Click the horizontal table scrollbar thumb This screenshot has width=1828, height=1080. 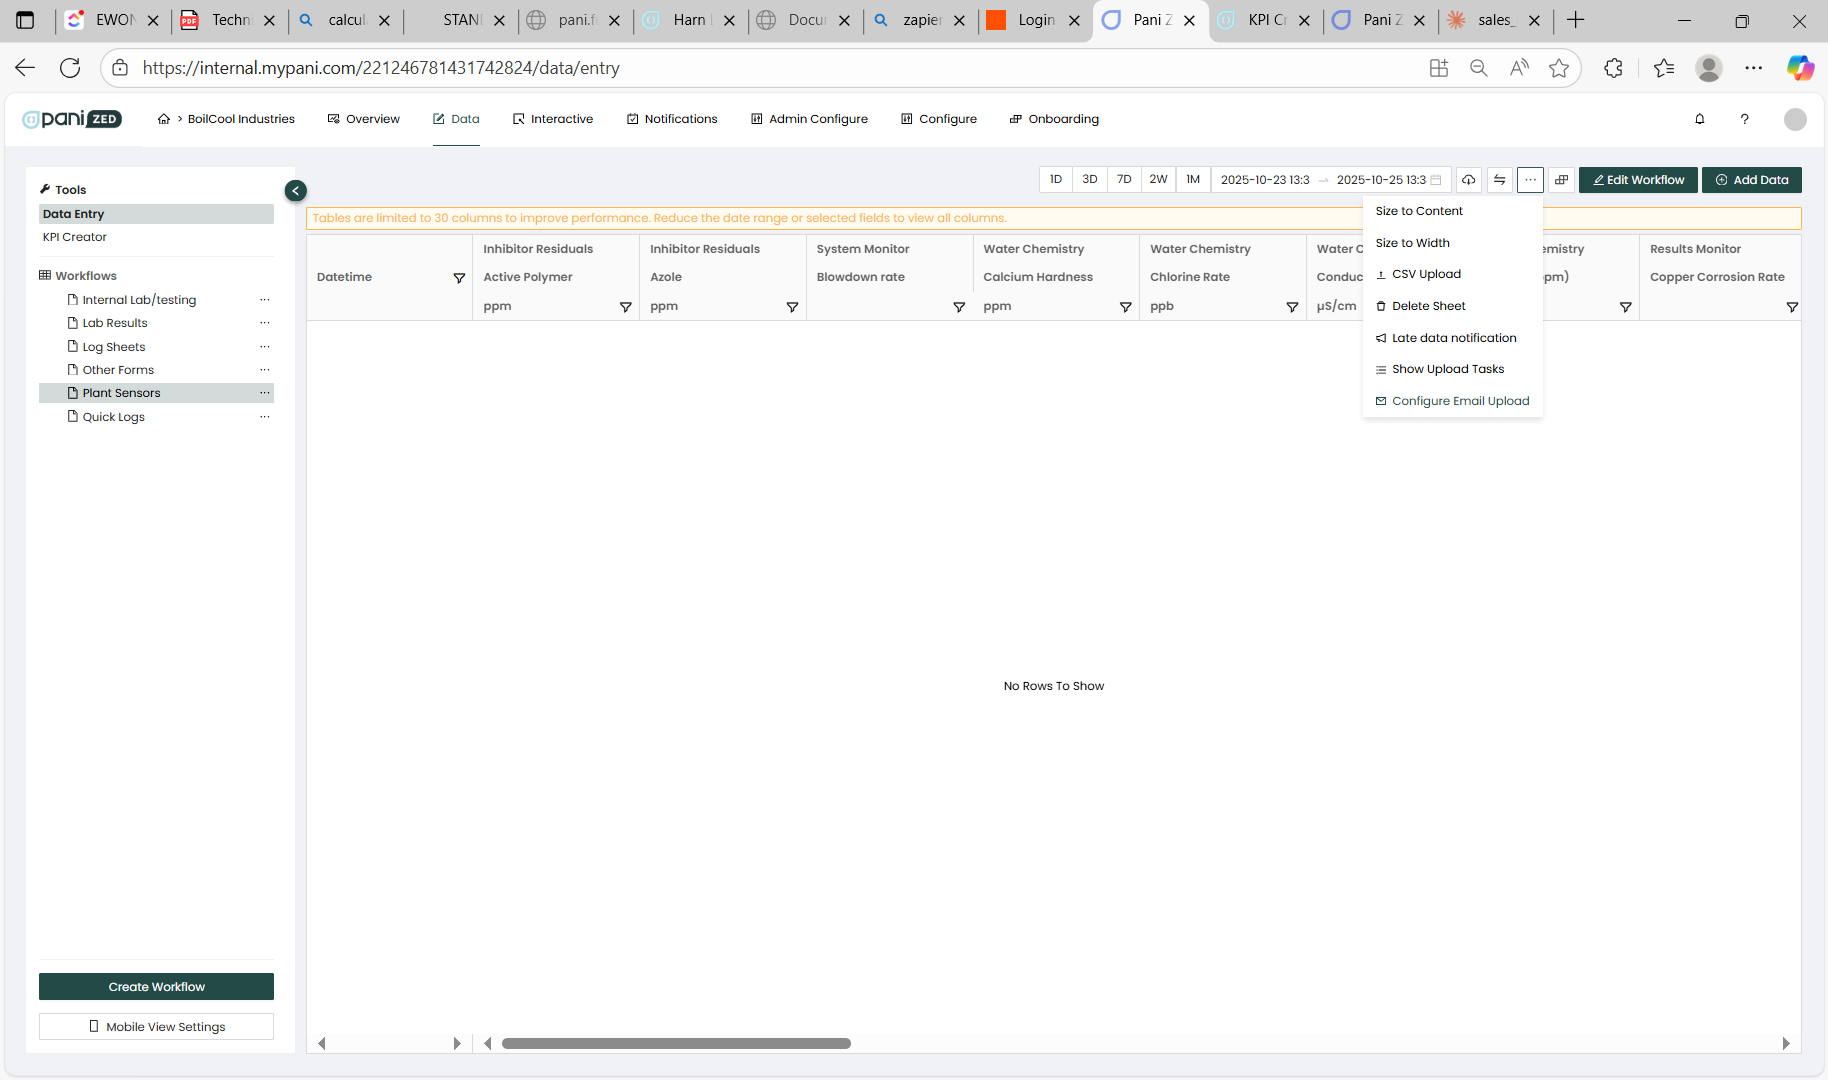(676, 1044)
